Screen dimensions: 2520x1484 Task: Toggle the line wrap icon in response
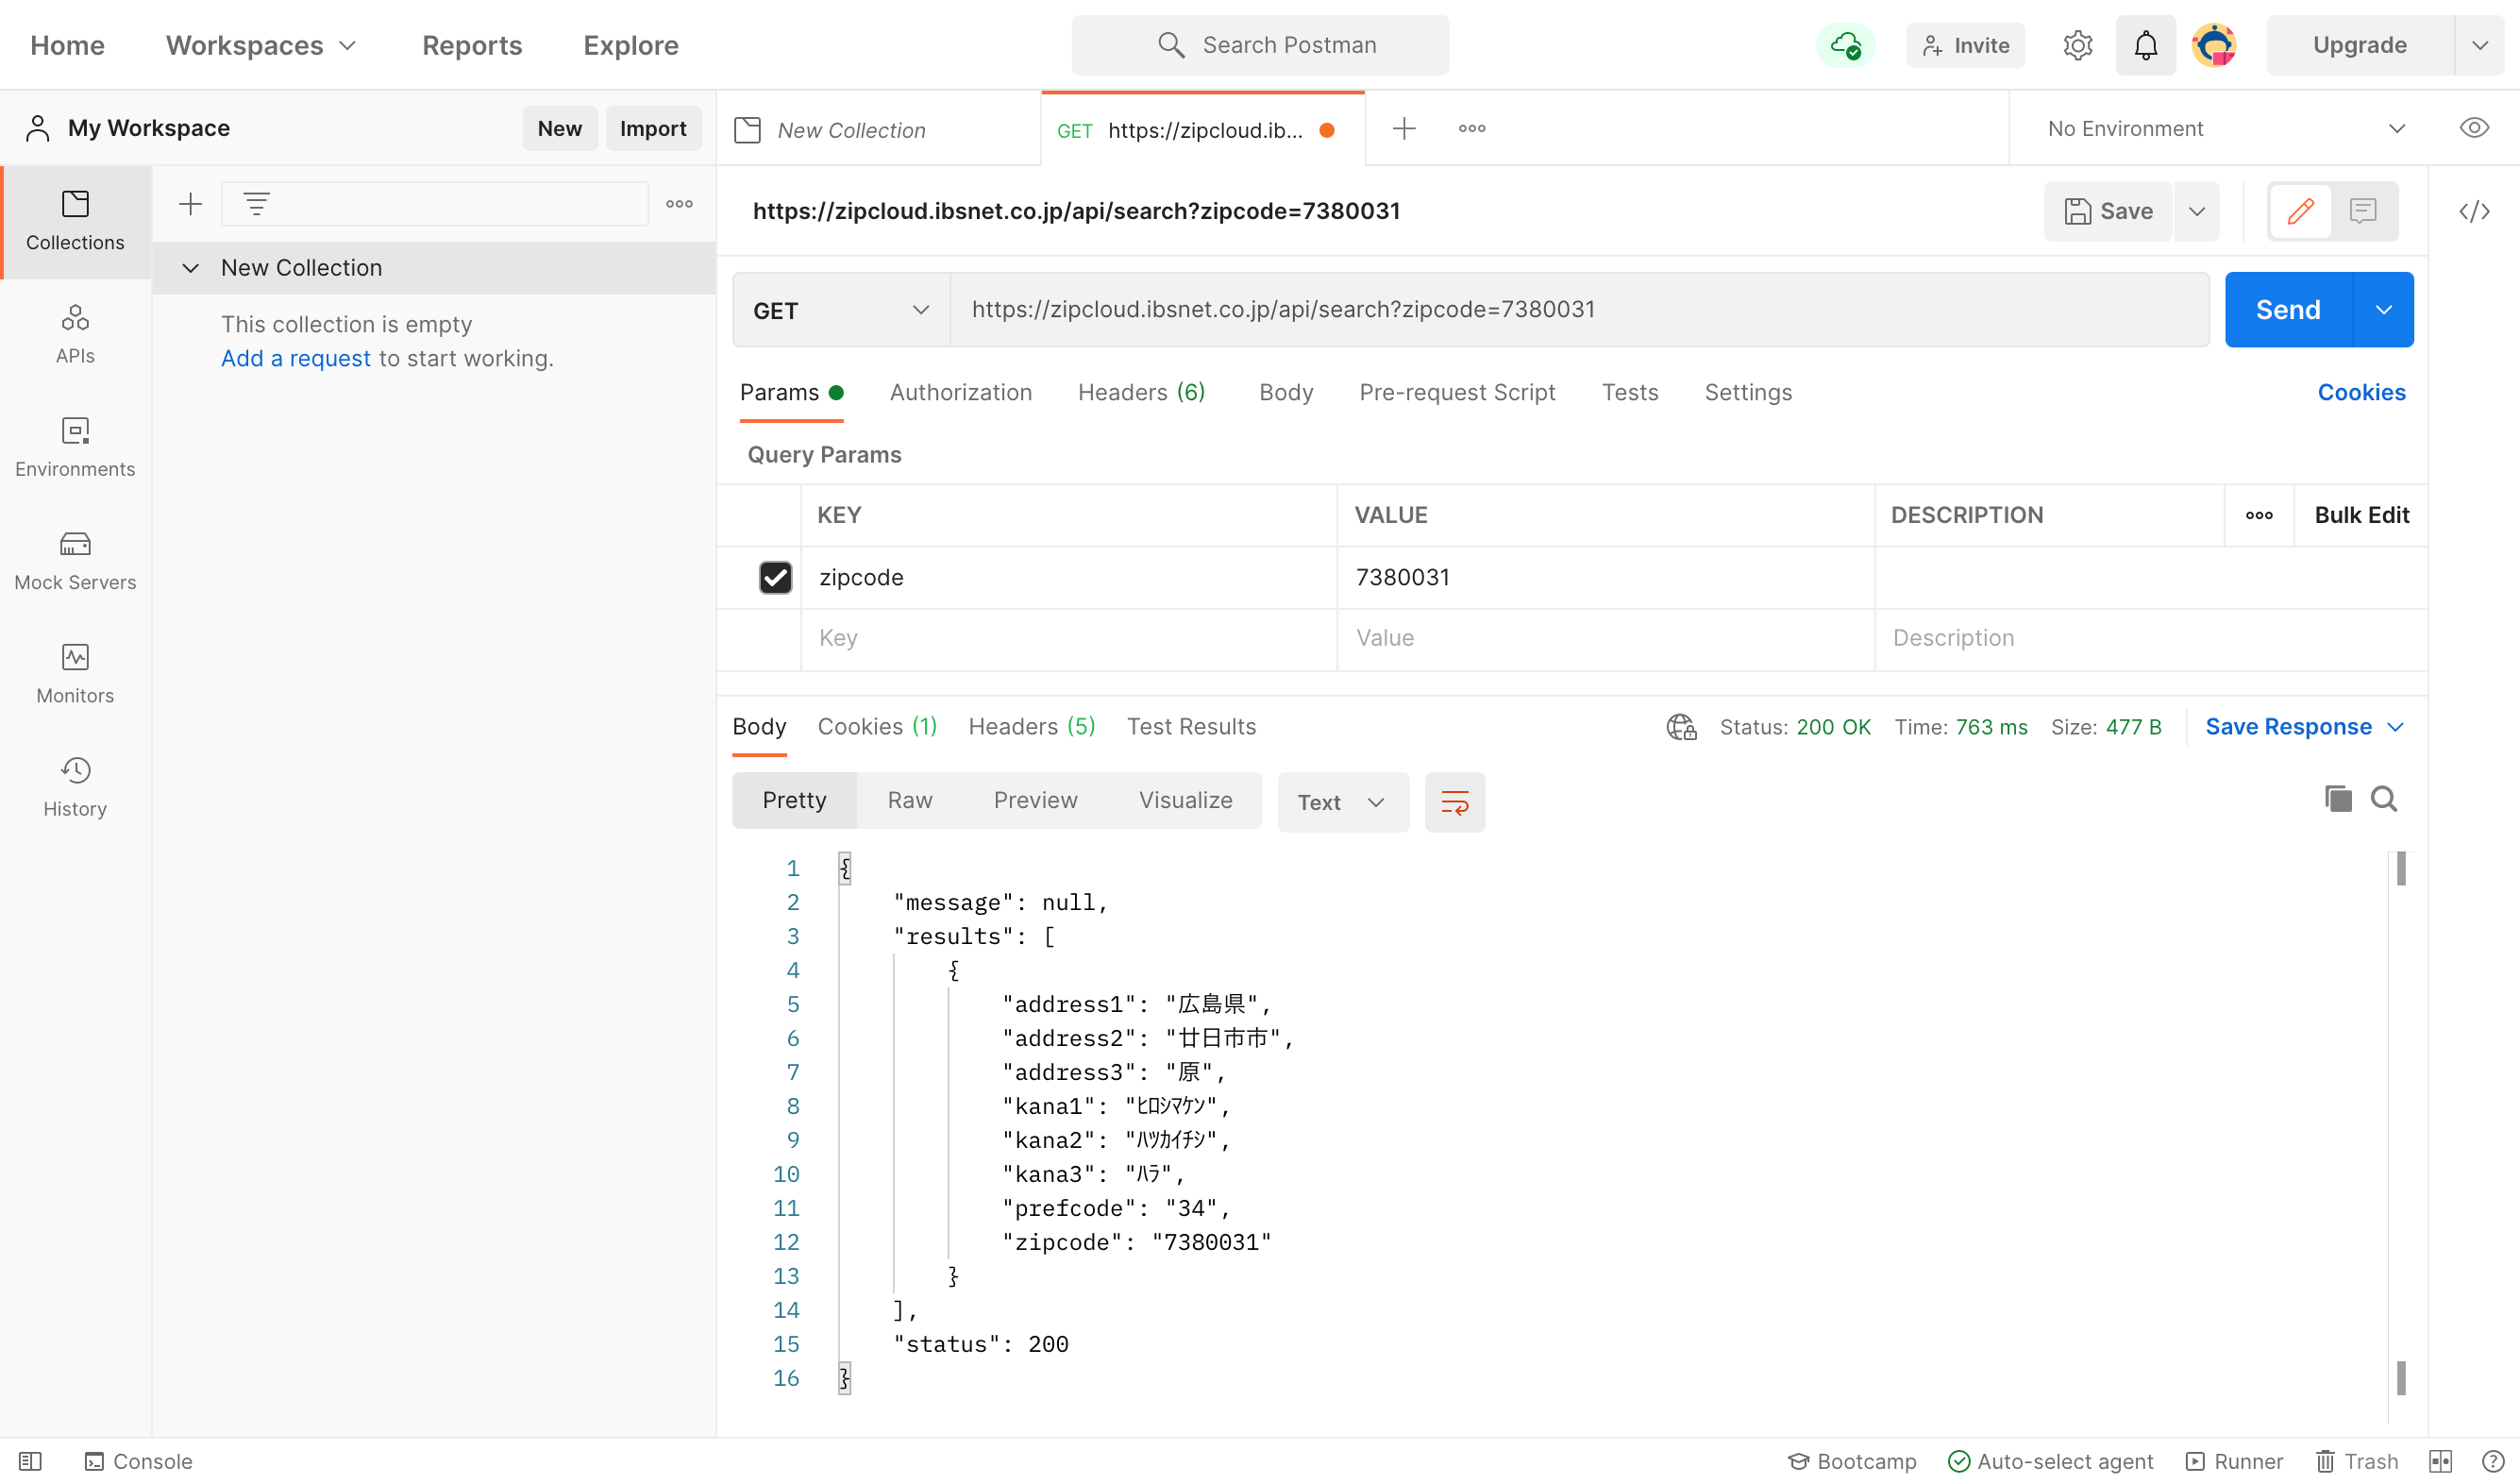click(x=1454, y=802)
